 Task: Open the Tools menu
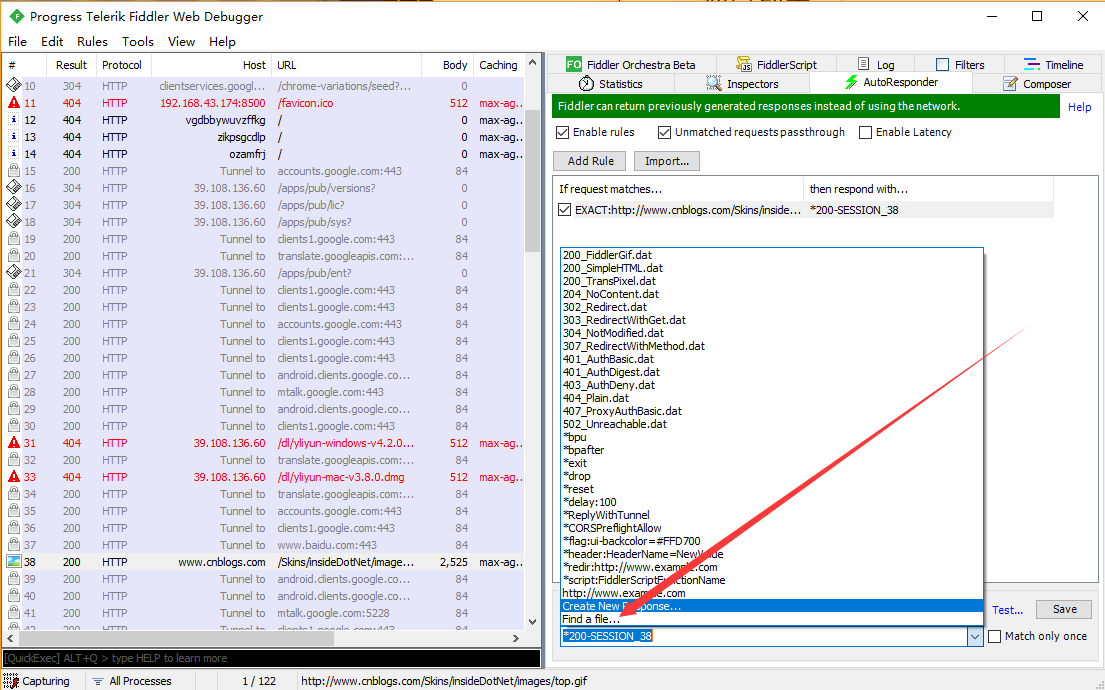pyautogui.click(x=137, y=42)
